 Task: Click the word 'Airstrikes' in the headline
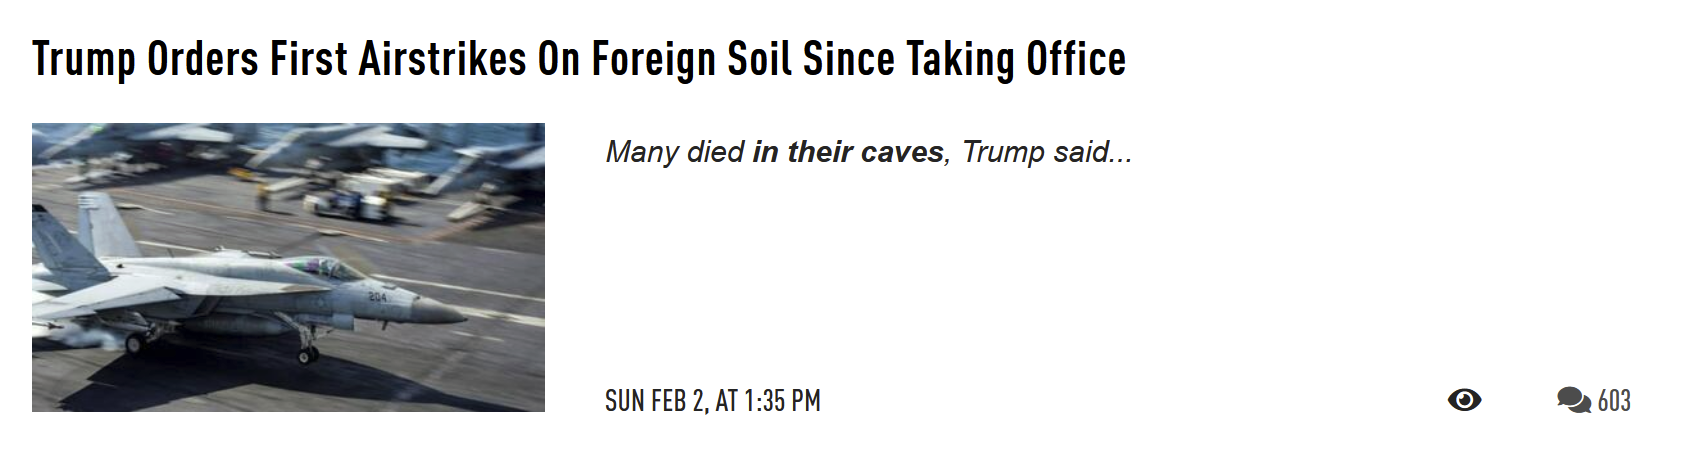tap(442, 60)
